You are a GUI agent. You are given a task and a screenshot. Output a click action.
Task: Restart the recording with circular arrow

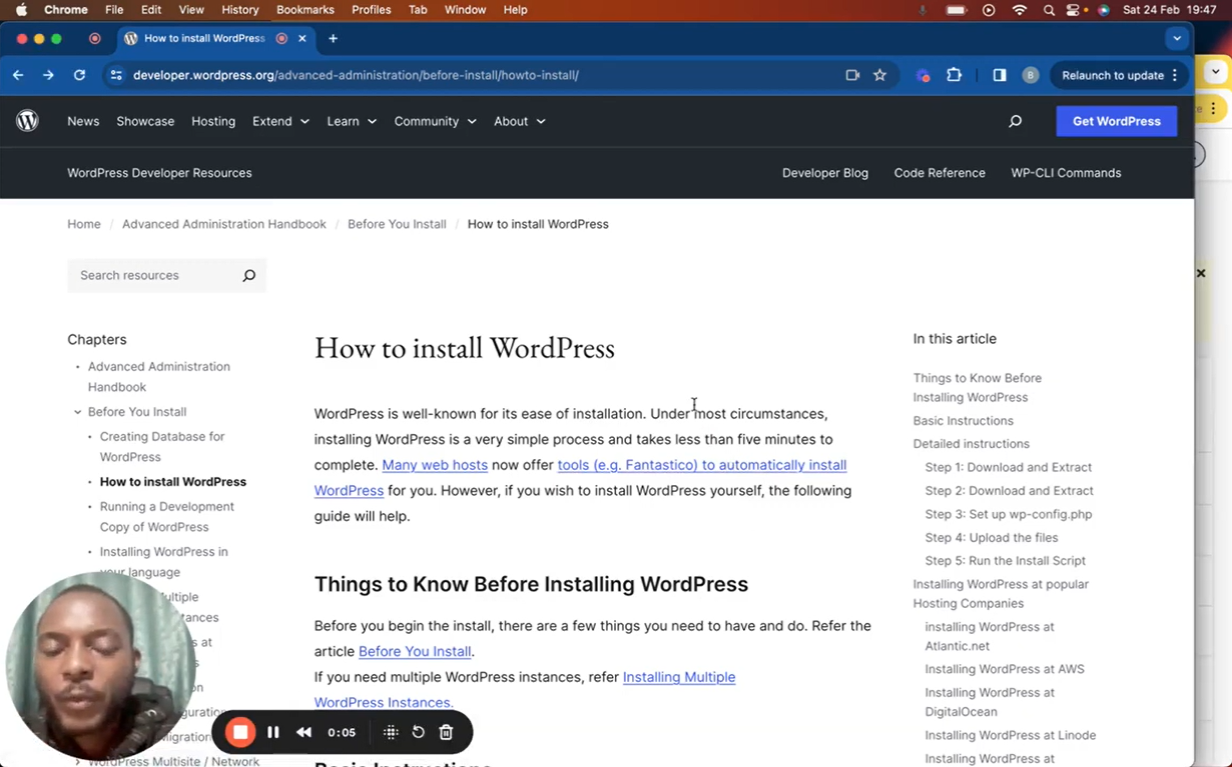418,732
